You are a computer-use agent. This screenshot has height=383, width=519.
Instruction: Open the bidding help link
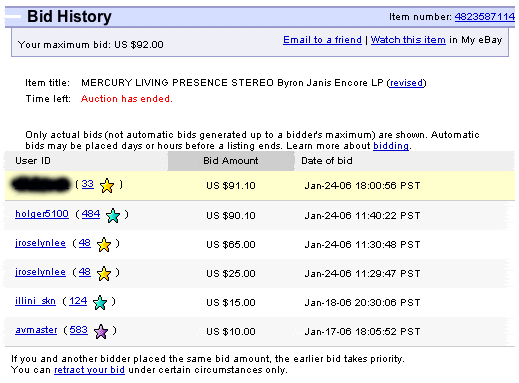391,146
